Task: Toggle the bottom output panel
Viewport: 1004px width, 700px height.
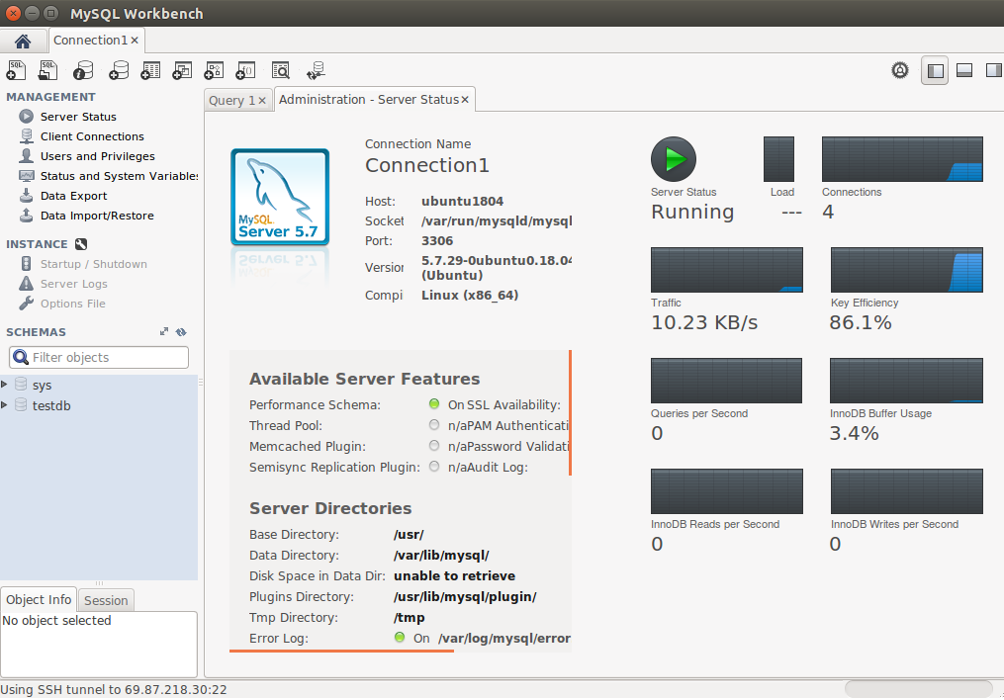Action: (964, 70)
